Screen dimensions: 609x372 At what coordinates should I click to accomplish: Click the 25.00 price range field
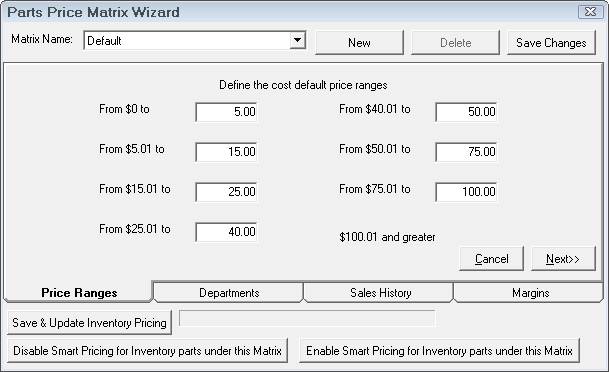pyautogui.click(x=226, y=192)
